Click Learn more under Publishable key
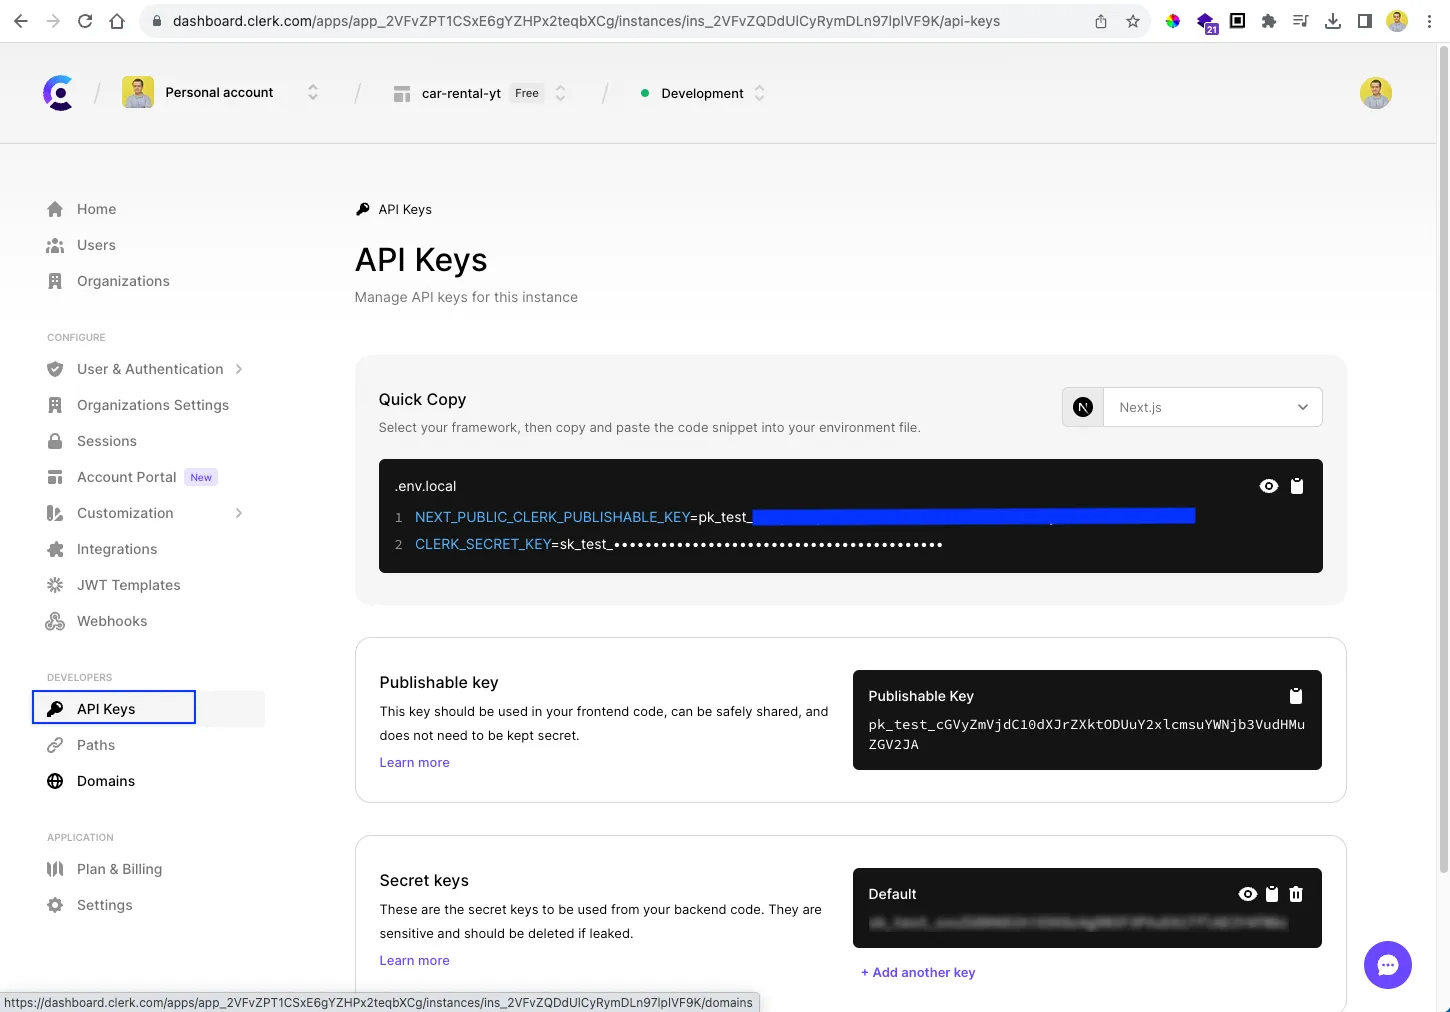Viewport: 1450px width, 1012px height. coord(414,762)
